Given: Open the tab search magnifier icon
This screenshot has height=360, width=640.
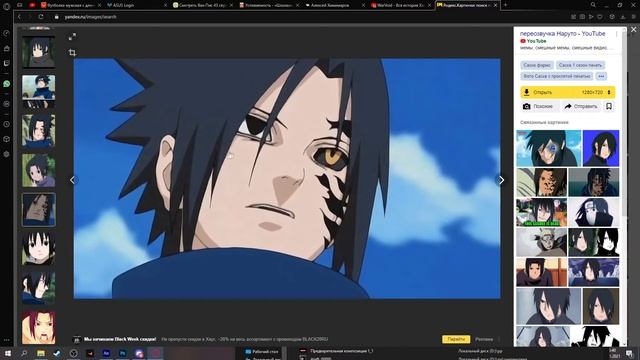Looking at the screenshot, I should point(593,5).
